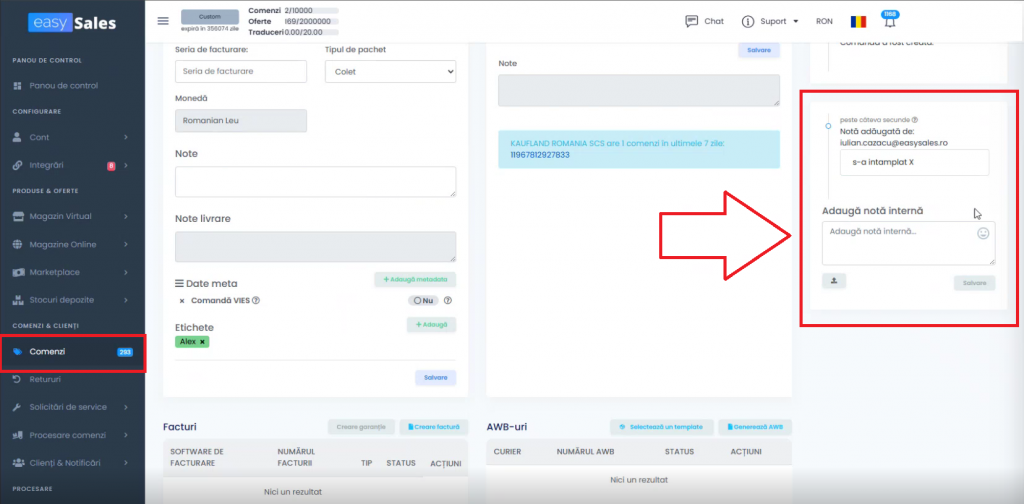The height and width of the screenshot is (504, 1024).
Task: Expand the Clienți & Notificări submenu
Action: pos(125,462)
